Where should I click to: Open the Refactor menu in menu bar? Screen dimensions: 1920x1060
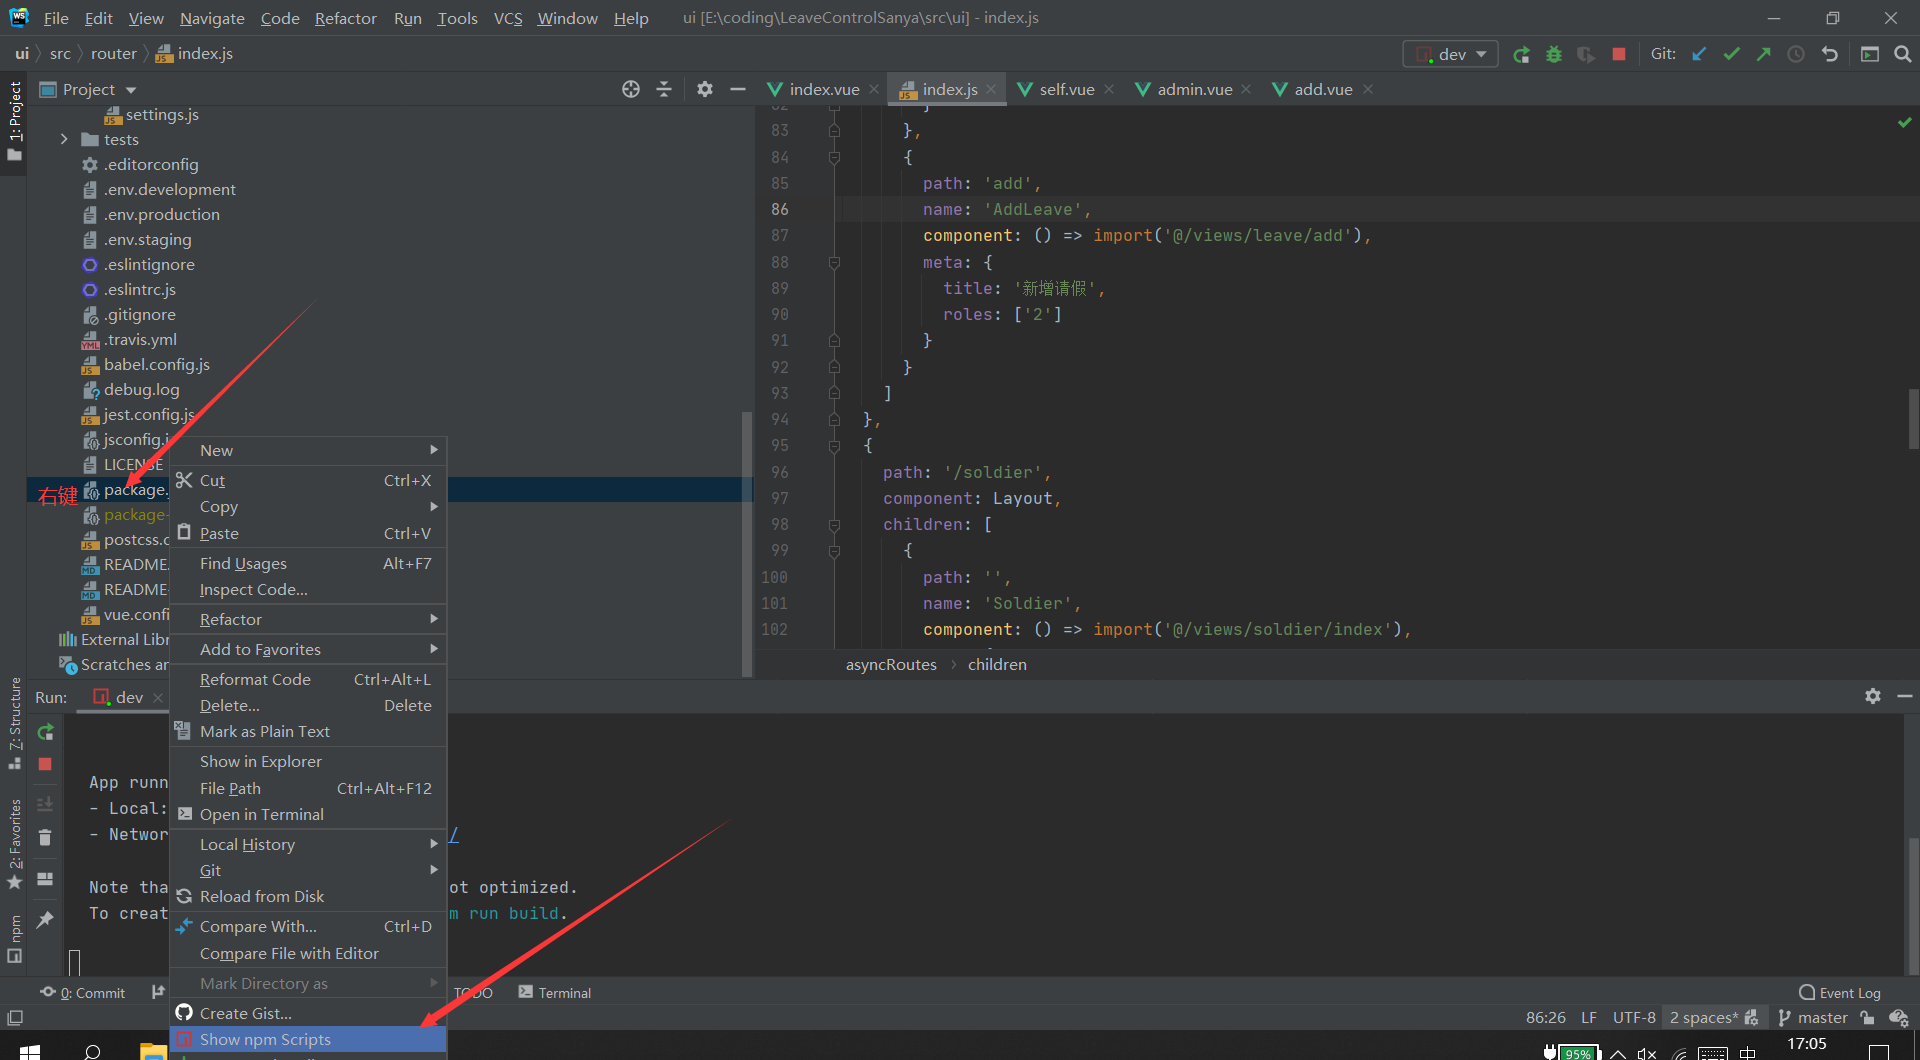[345, 18]
